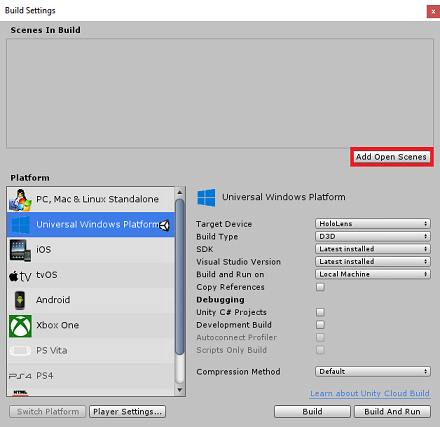
Task: Click the iOS platform device icon
Action: pyautogui.click(x=20, y=250)
